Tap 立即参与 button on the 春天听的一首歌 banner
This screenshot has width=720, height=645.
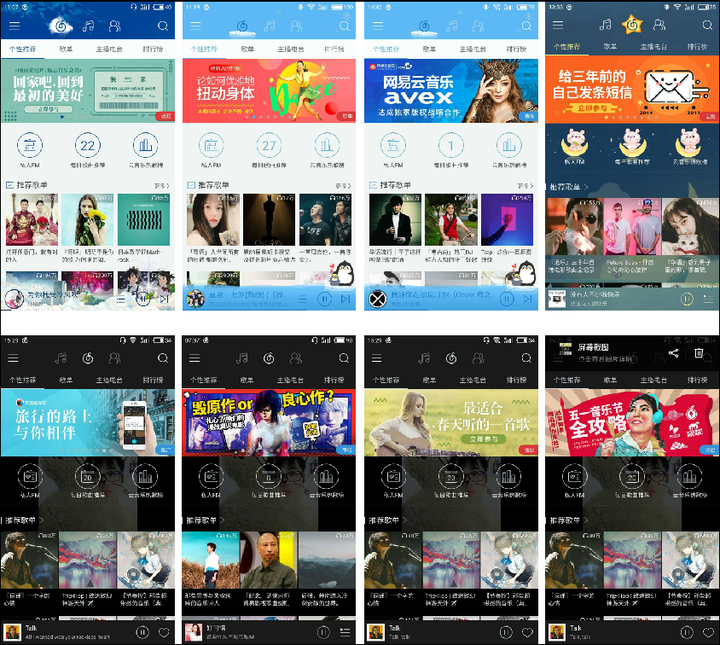pyautogui.click(x=484, y=439)
